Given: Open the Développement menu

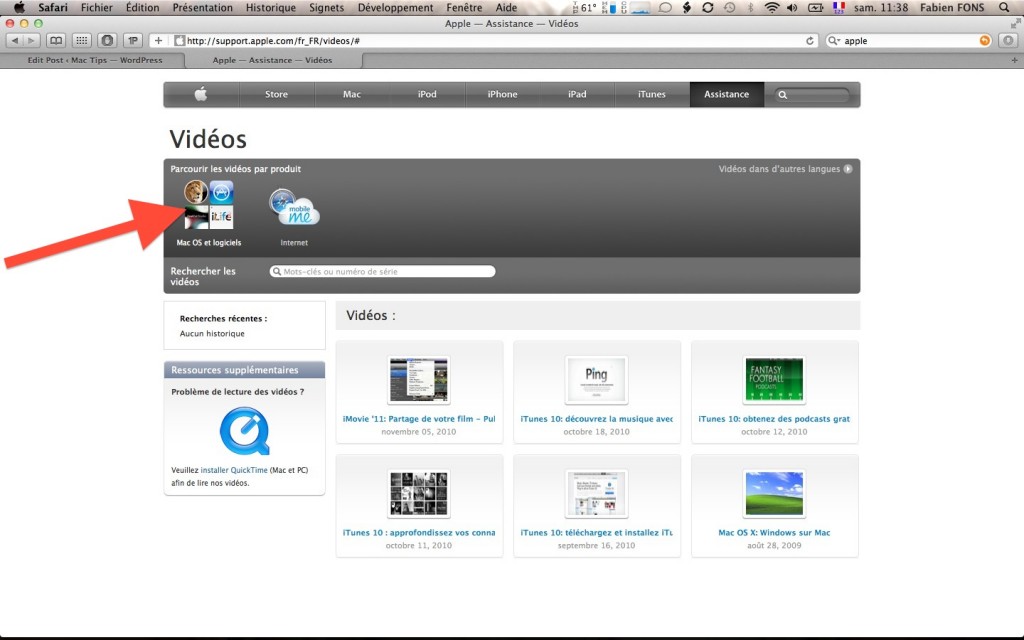Looking at the screenshot, I should click(x=396, y=8).
